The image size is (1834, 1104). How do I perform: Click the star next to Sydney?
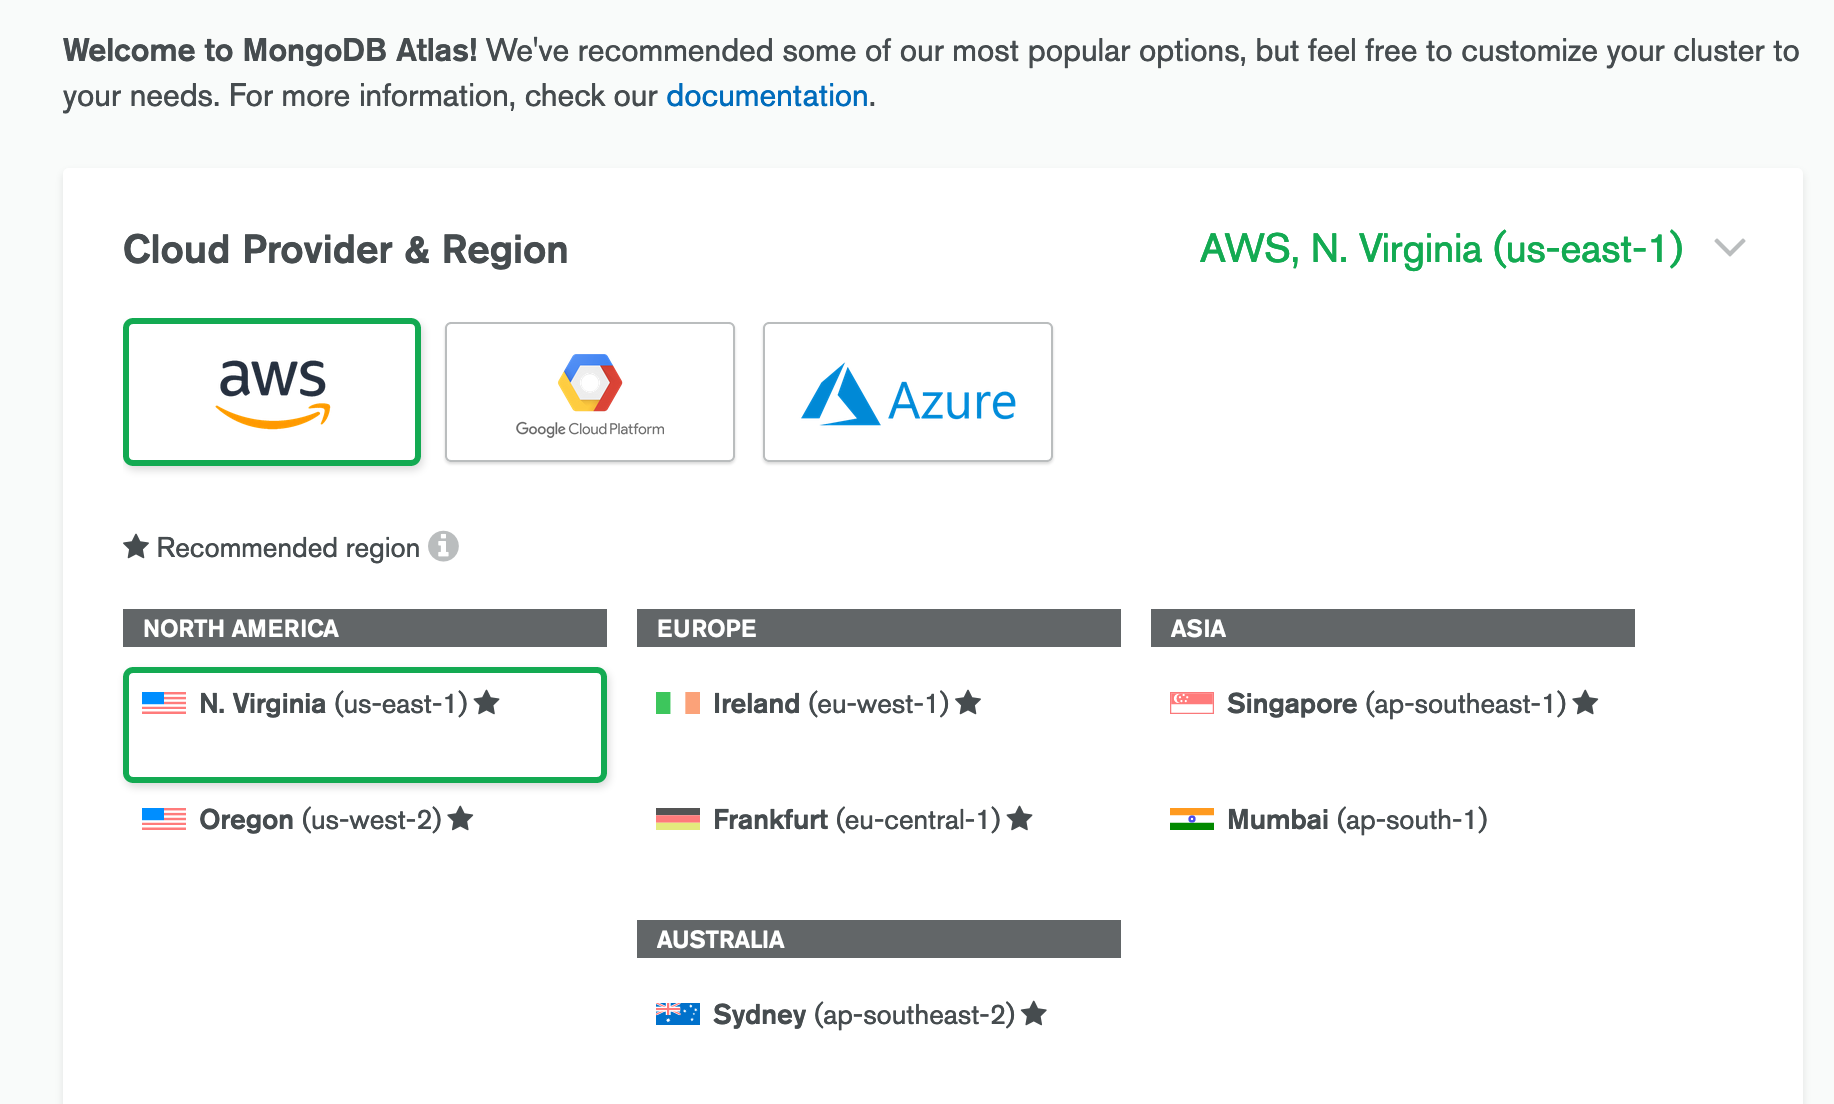pos(1034,1014)
